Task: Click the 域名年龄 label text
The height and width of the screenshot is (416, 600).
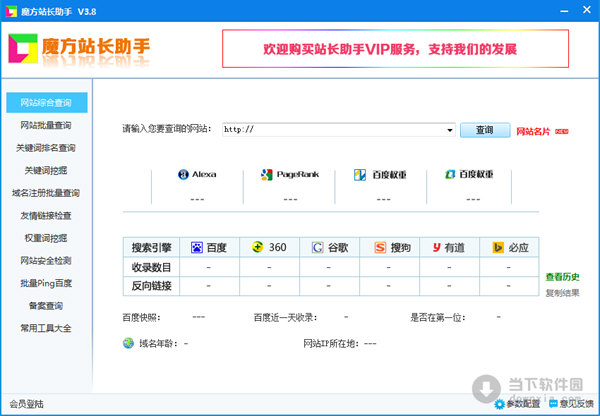Action: [158, 343]
